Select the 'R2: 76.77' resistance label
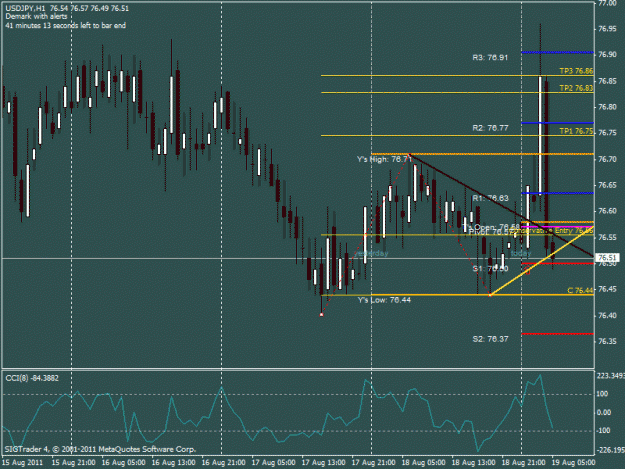The image size is (625, 469). click(490, 128)
